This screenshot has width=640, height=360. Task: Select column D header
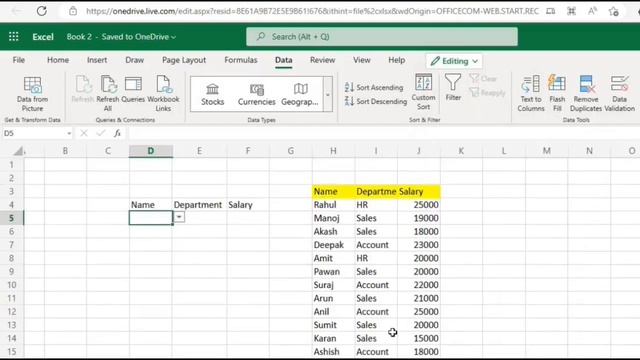tap(151, 151)
